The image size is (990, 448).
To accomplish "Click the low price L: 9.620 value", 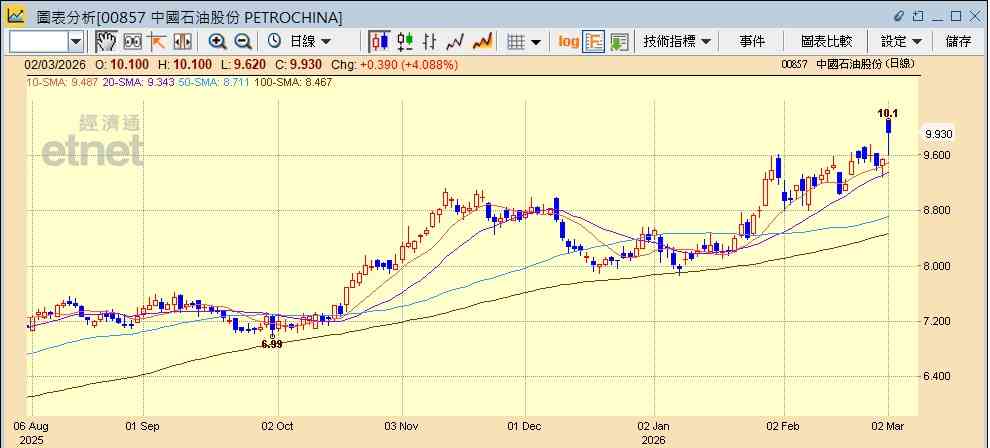I will (243, 64).
